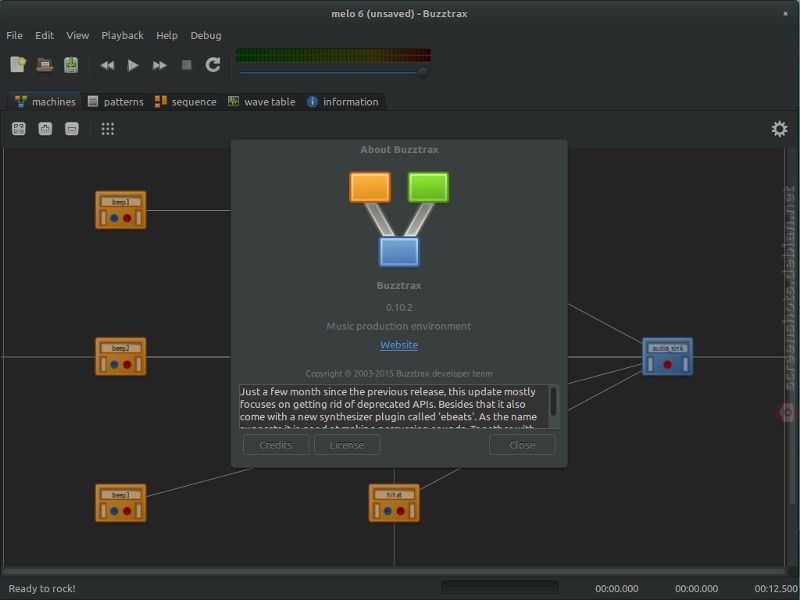The width and height of the screenshot is (800, 600).
Task: Open the Debug menu
Action: tap(206, 35)
